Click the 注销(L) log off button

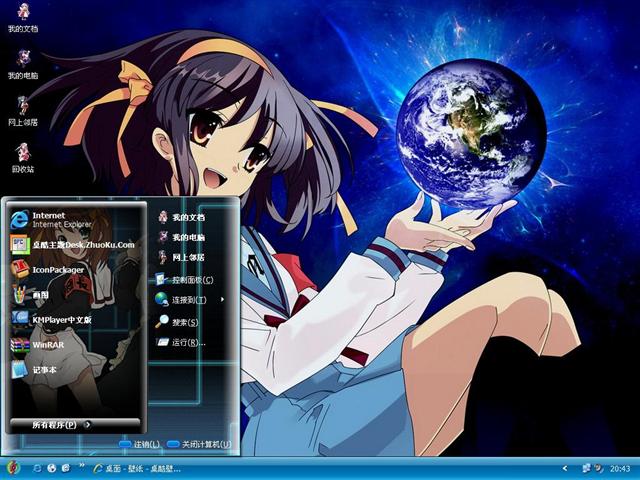click(x=139, y=444)
